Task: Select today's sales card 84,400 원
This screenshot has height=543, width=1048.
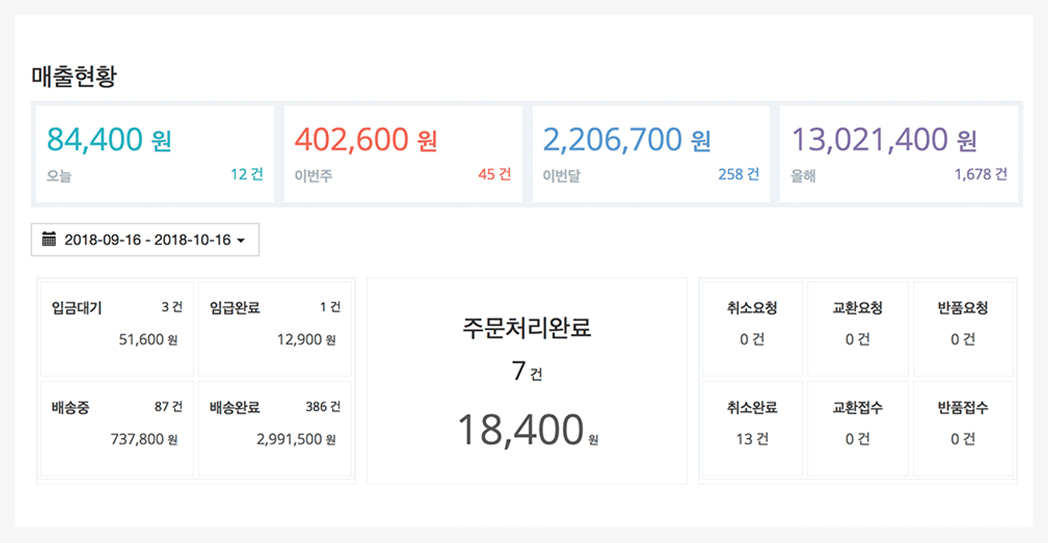Action: (155, 154)
